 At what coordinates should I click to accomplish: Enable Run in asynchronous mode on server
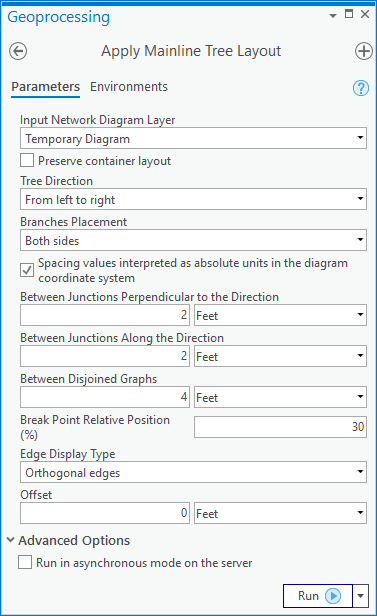[25, 562]
